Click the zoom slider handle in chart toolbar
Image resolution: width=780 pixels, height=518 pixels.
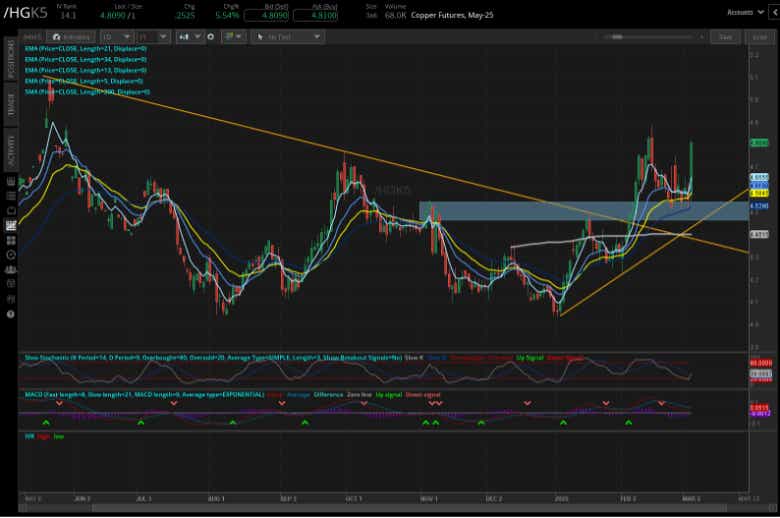click(617, 37)
